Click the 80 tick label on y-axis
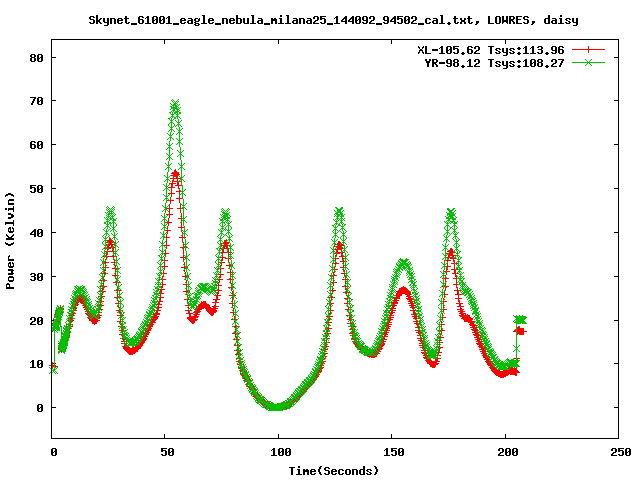640x480 pixels. [35, 58]
